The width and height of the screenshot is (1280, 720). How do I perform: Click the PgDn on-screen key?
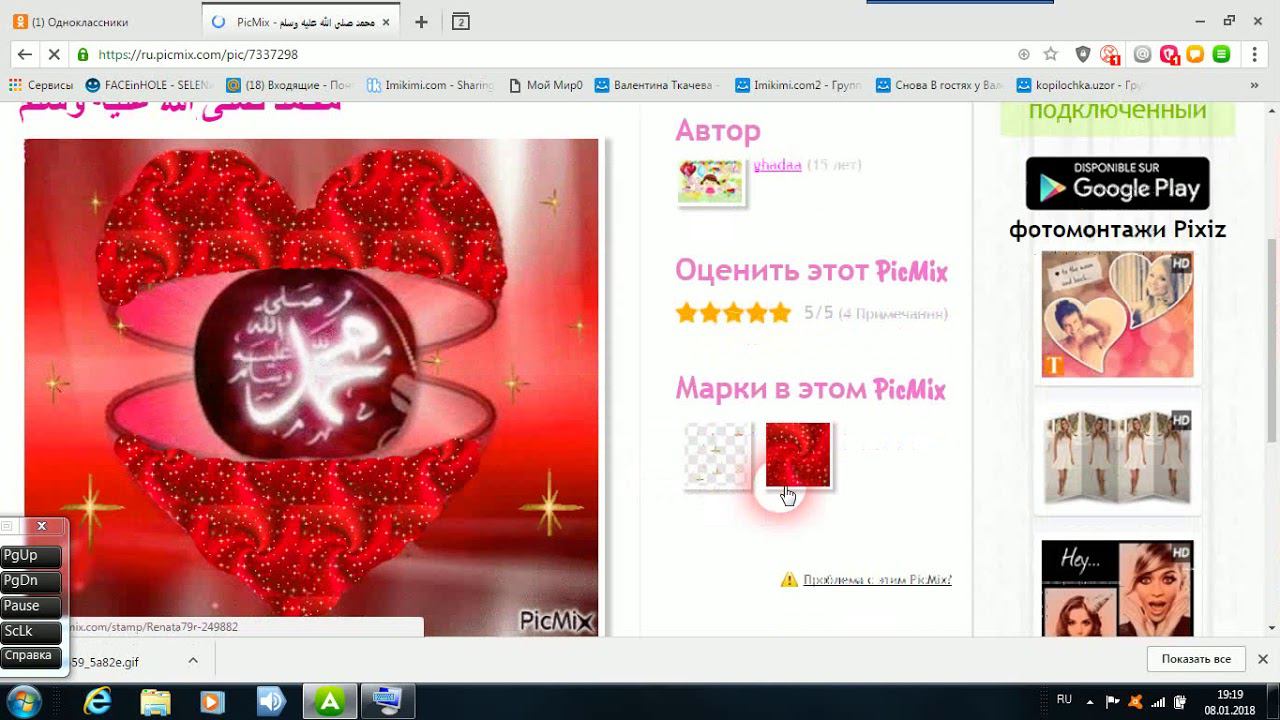point(31,581)
